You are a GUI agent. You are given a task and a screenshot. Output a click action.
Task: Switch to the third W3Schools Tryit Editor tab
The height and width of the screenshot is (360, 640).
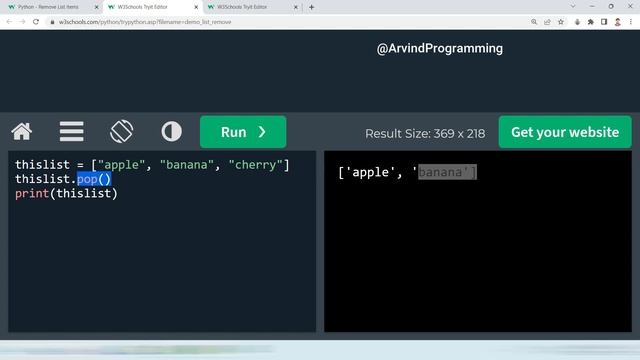242,7
